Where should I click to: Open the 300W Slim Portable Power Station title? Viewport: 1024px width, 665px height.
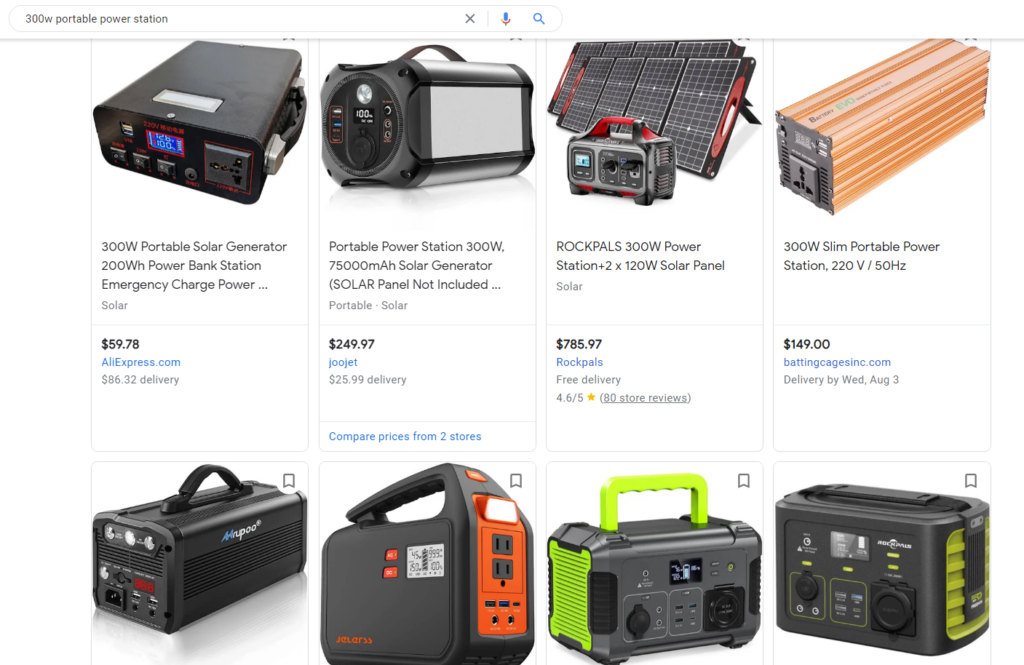pos(861,256)
